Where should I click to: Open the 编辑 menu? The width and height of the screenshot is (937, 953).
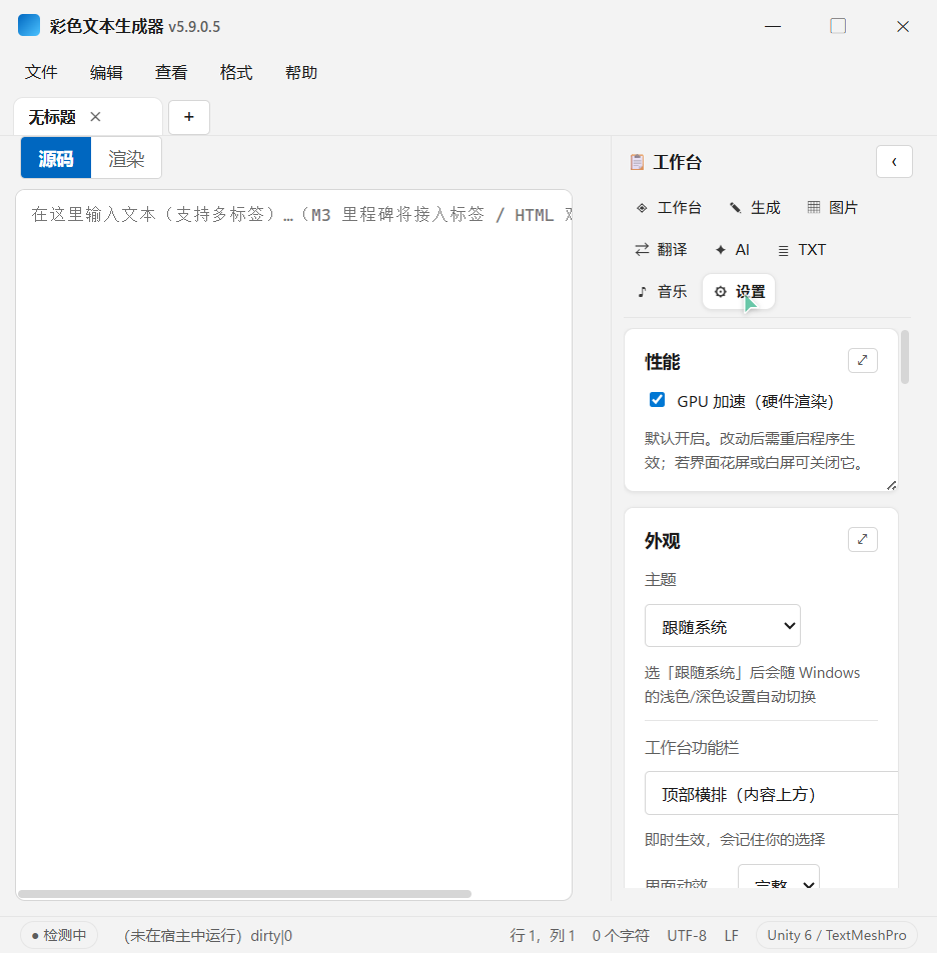point(106,72)
